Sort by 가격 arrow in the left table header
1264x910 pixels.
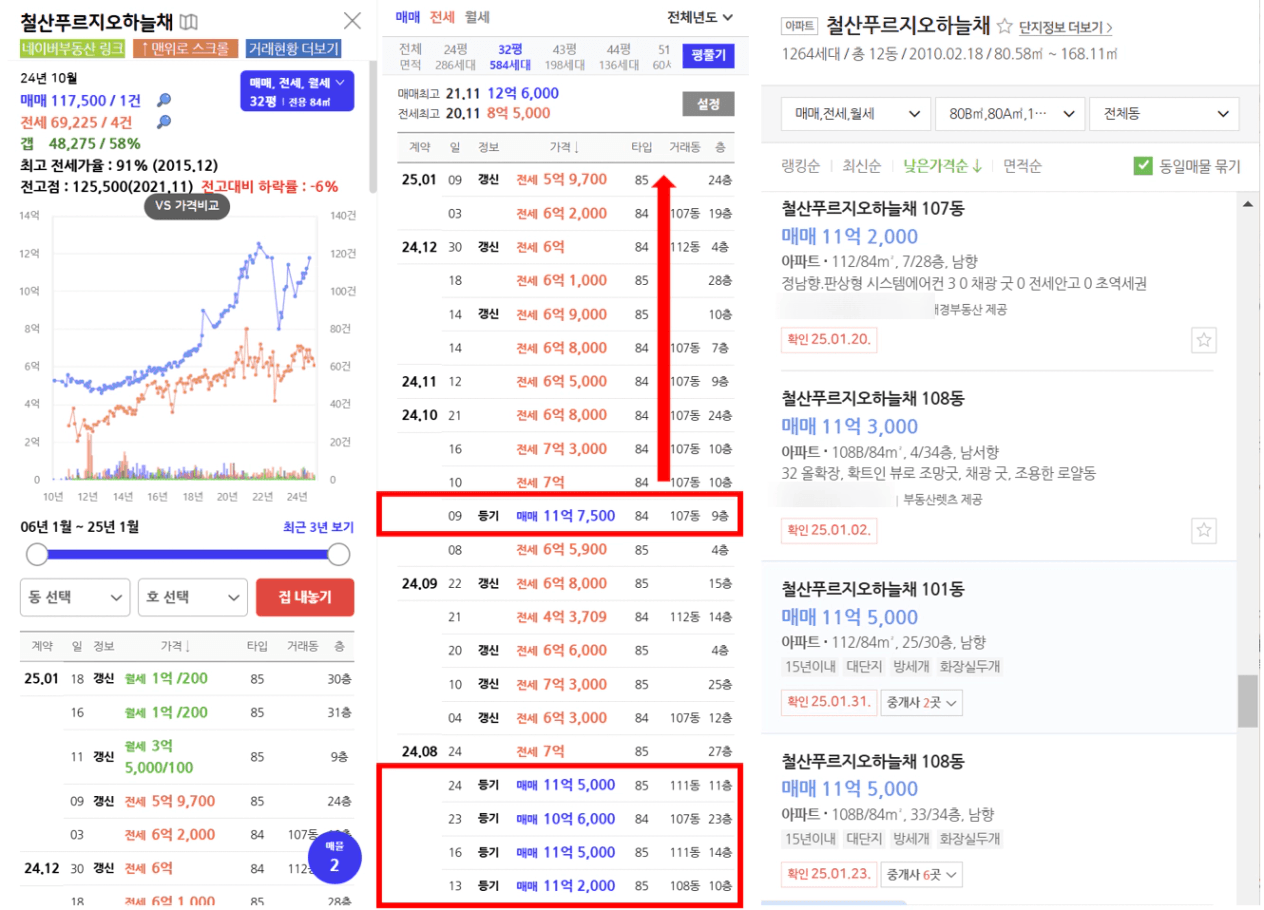(x=176, y=646)
